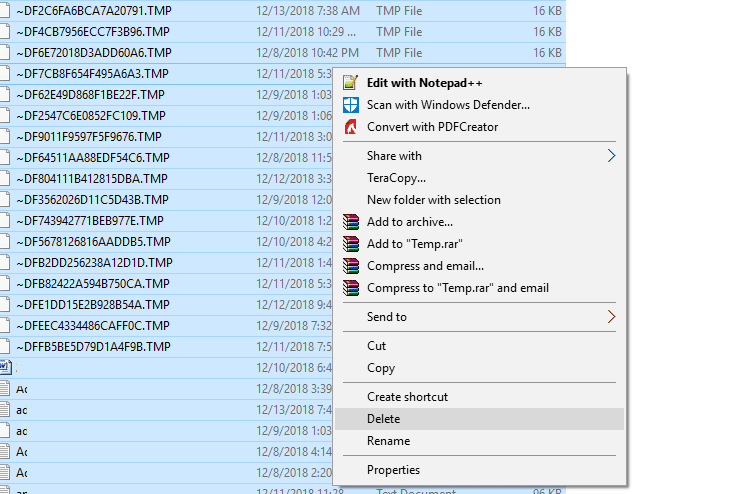The height and width of the screenshot is (494, 748).
Task: Click the Notepad++ icon in context menu
Action: 351,82
